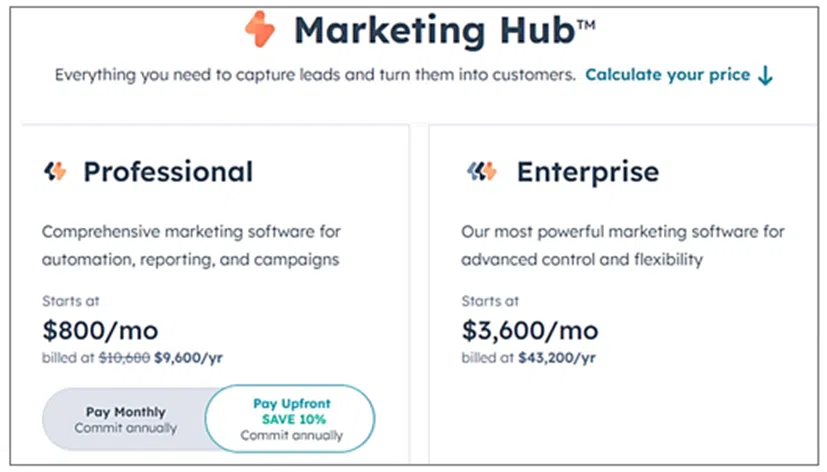Click the Enterprise tier icon

(x=482, y=172)
